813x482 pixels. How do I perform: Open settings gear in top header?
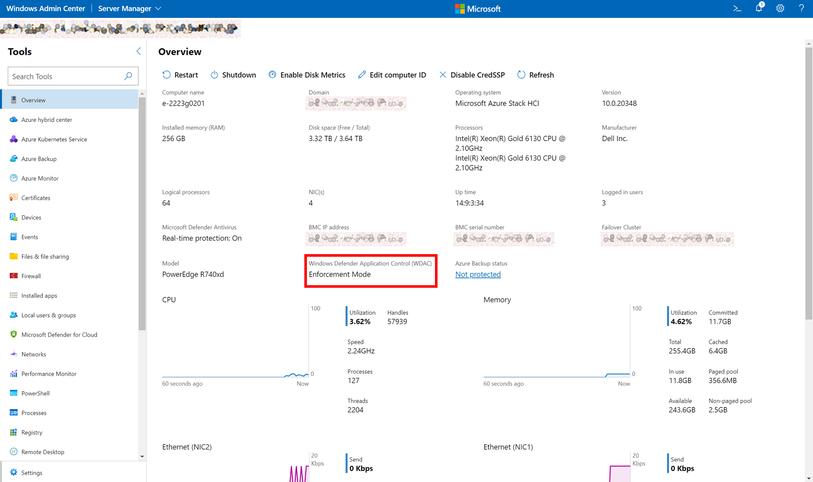point(780,8)
